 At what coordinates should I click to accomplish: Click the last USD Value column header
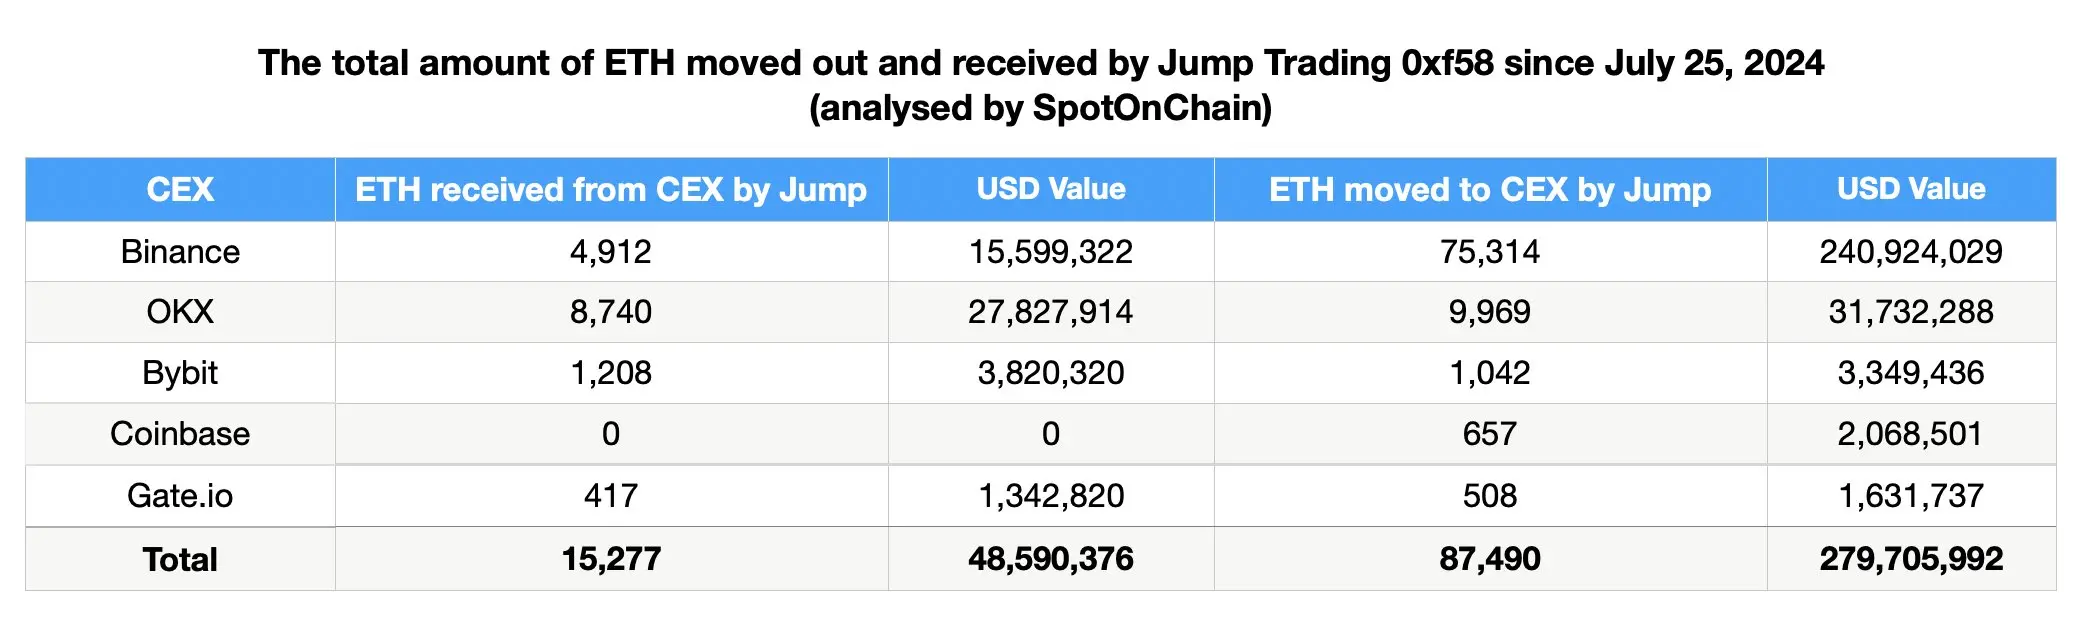point(1911,189)
